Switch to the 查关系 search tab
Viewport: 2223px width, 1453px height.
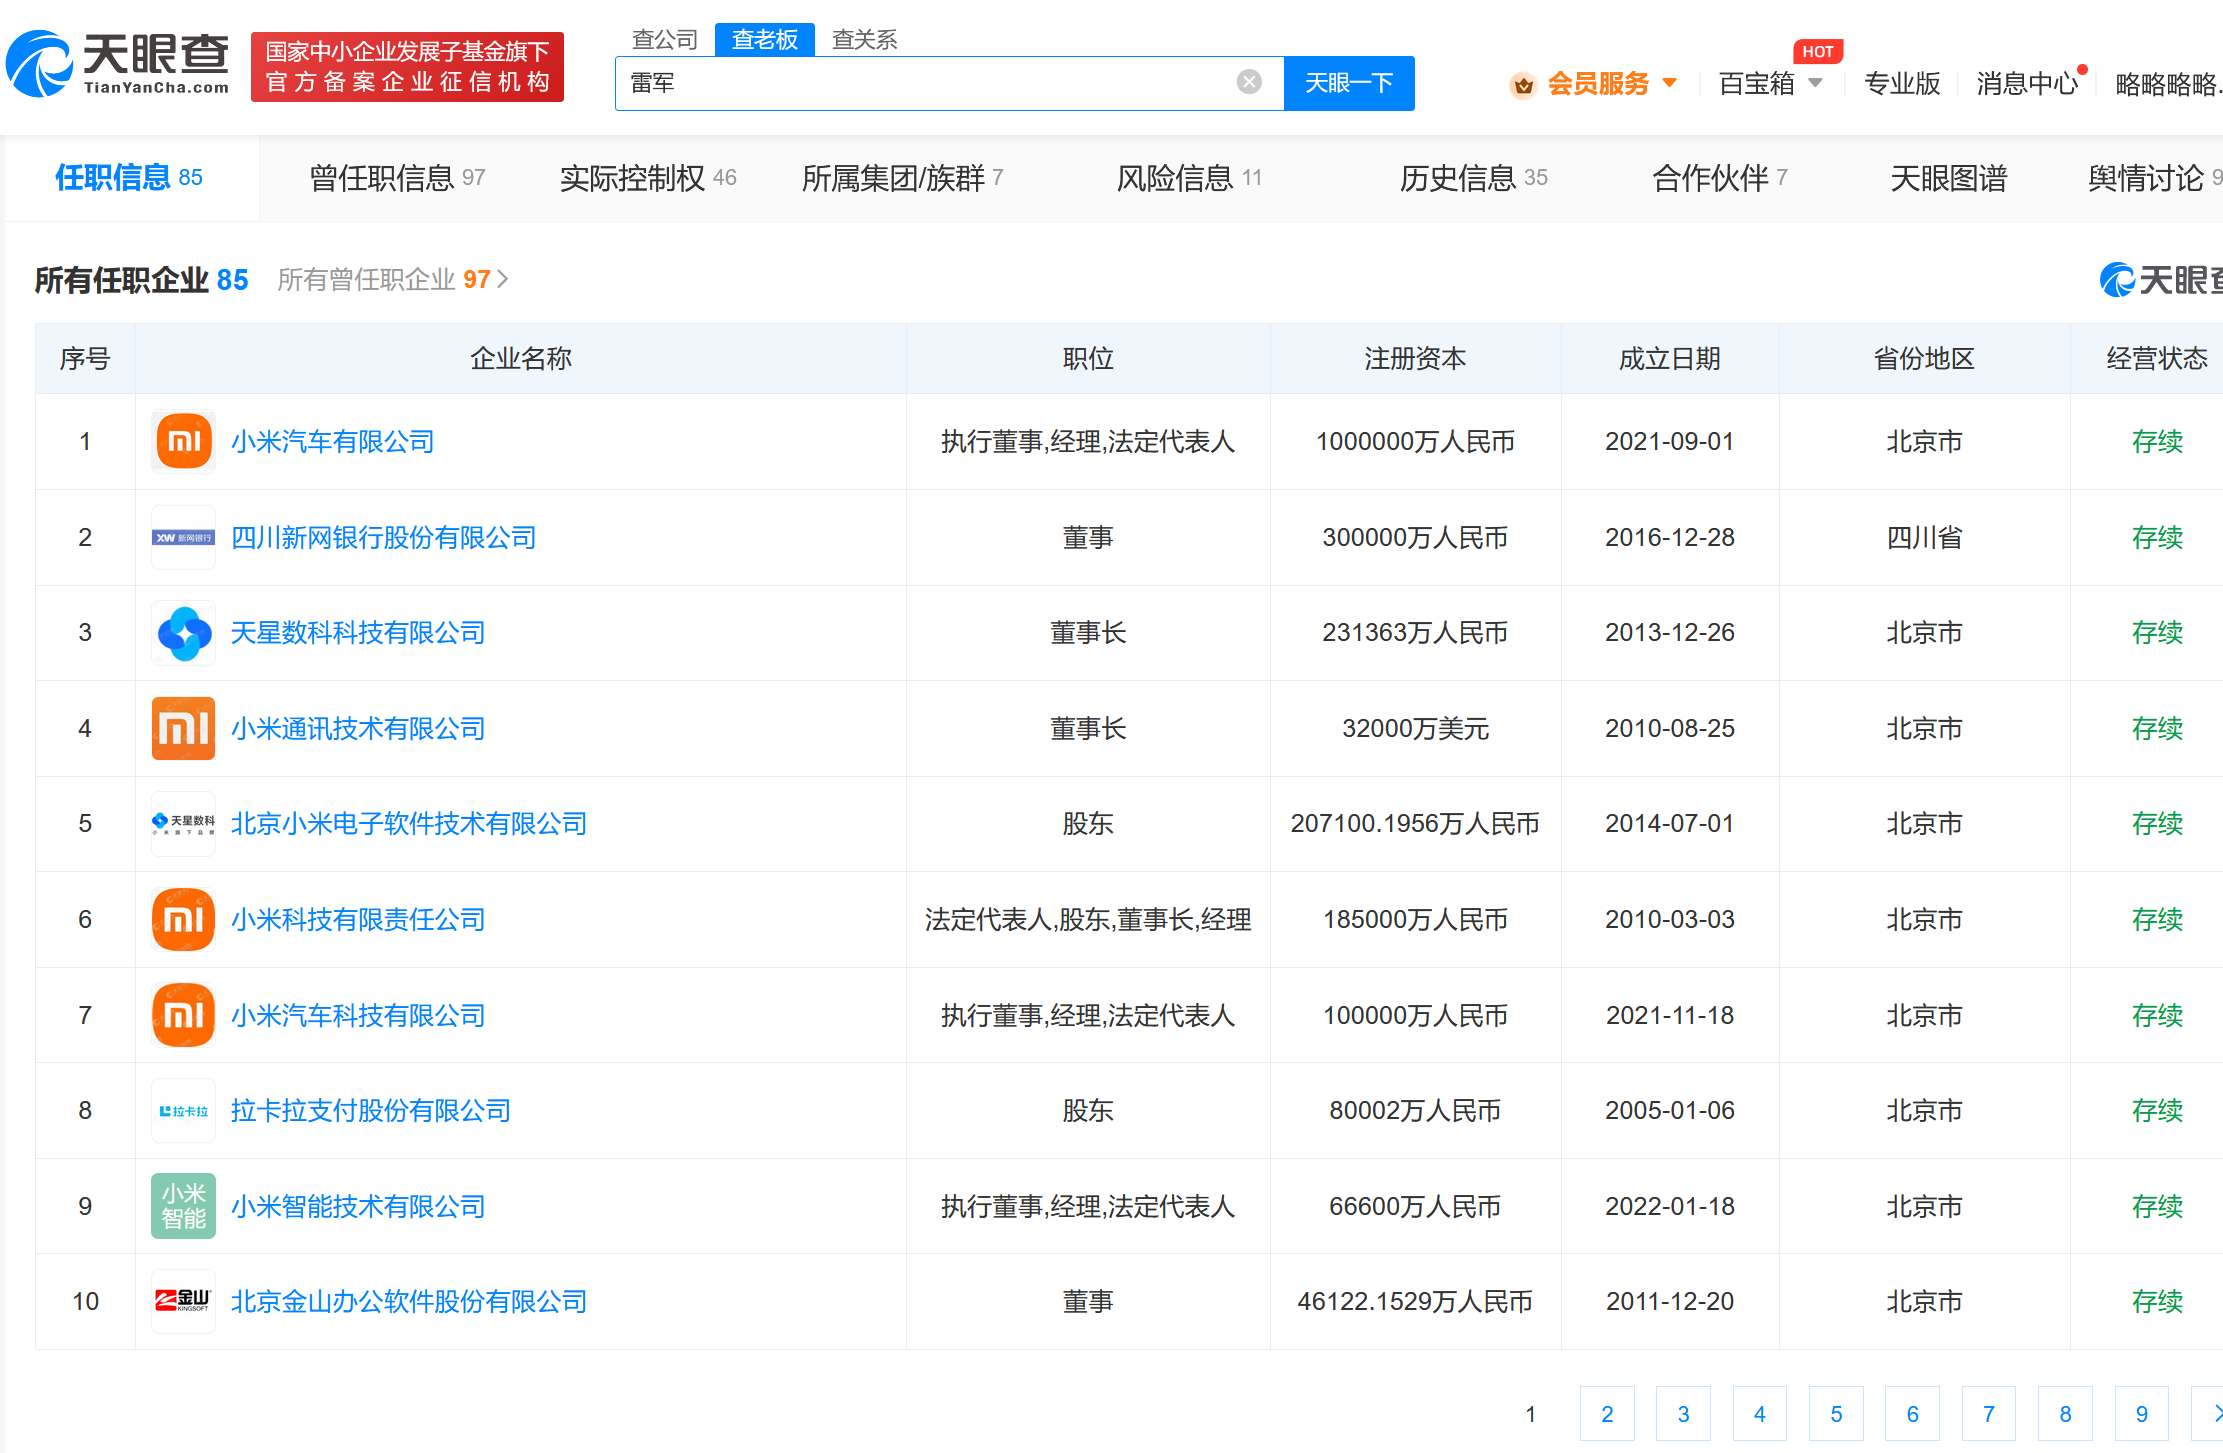864,39
